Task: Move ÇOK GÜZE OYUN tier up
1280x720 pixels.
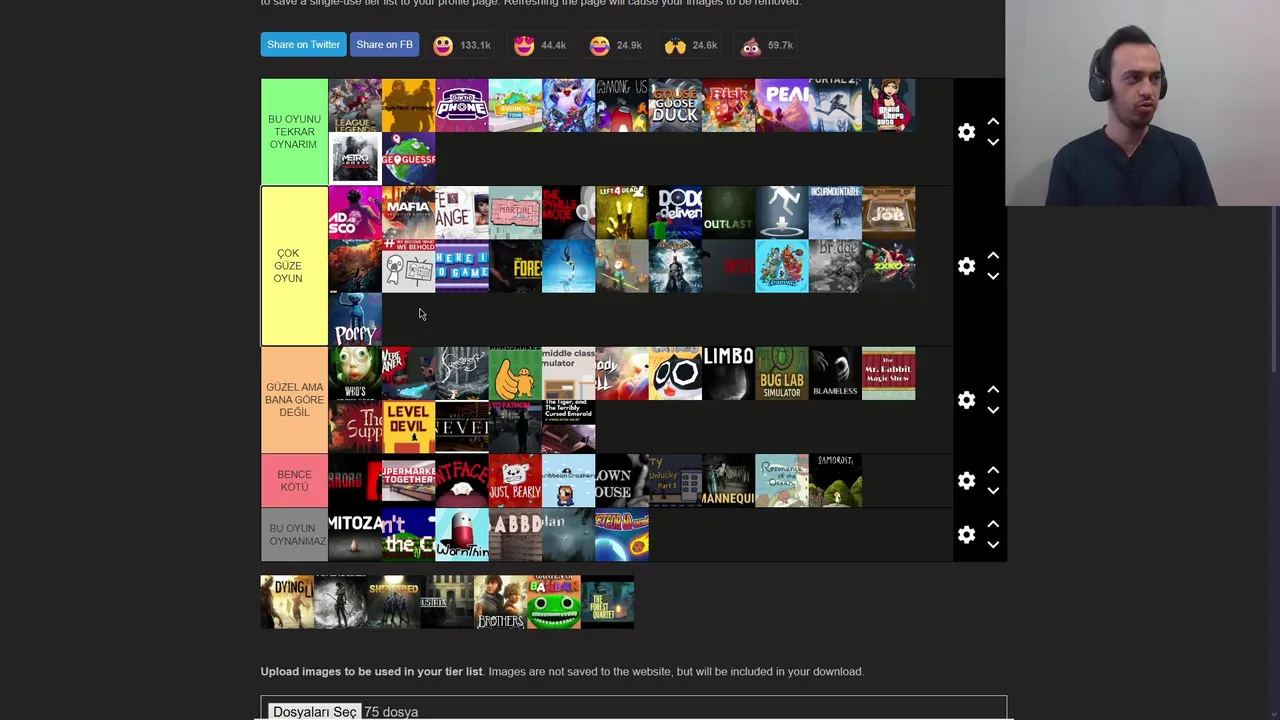Action: (x=993, y=255)
